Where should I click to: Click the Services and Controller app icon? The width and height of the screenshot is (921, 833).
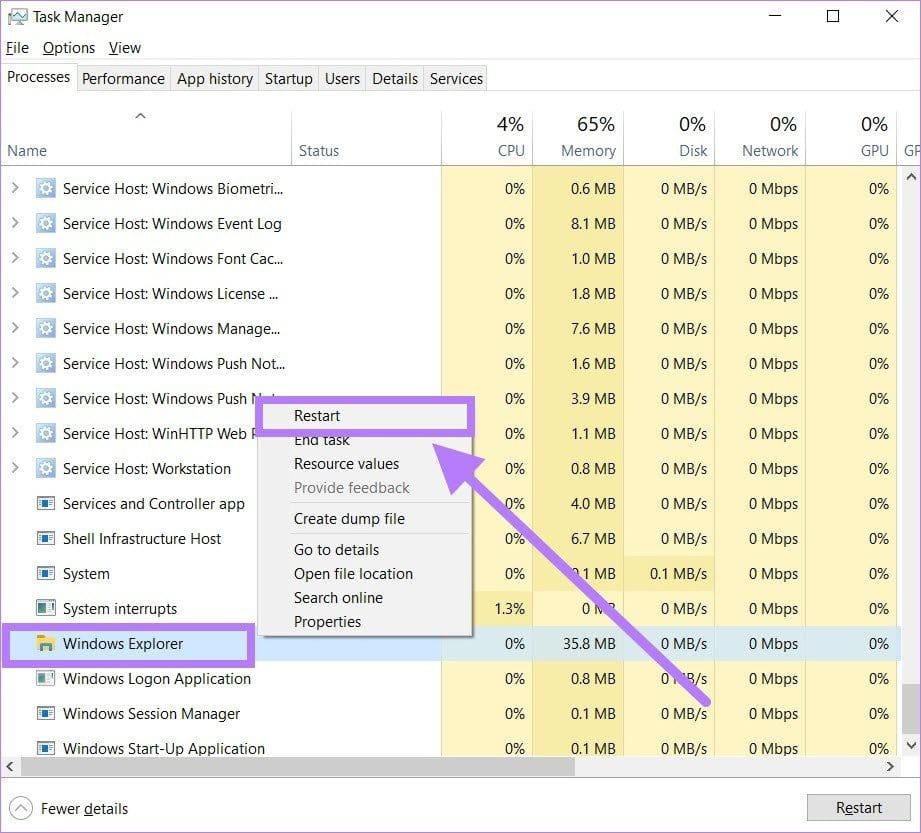(45, 503)
